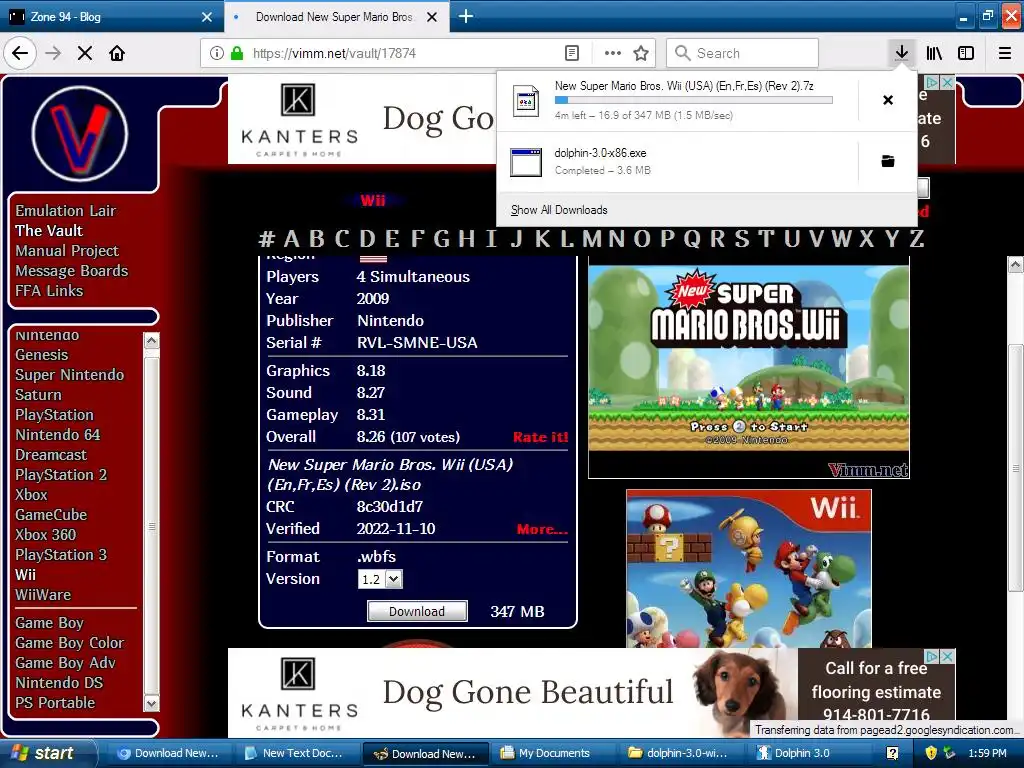This screenshot has height=768, width=1024.
Task: Open the Wii box art image
Action: click(x=748, y=568)
